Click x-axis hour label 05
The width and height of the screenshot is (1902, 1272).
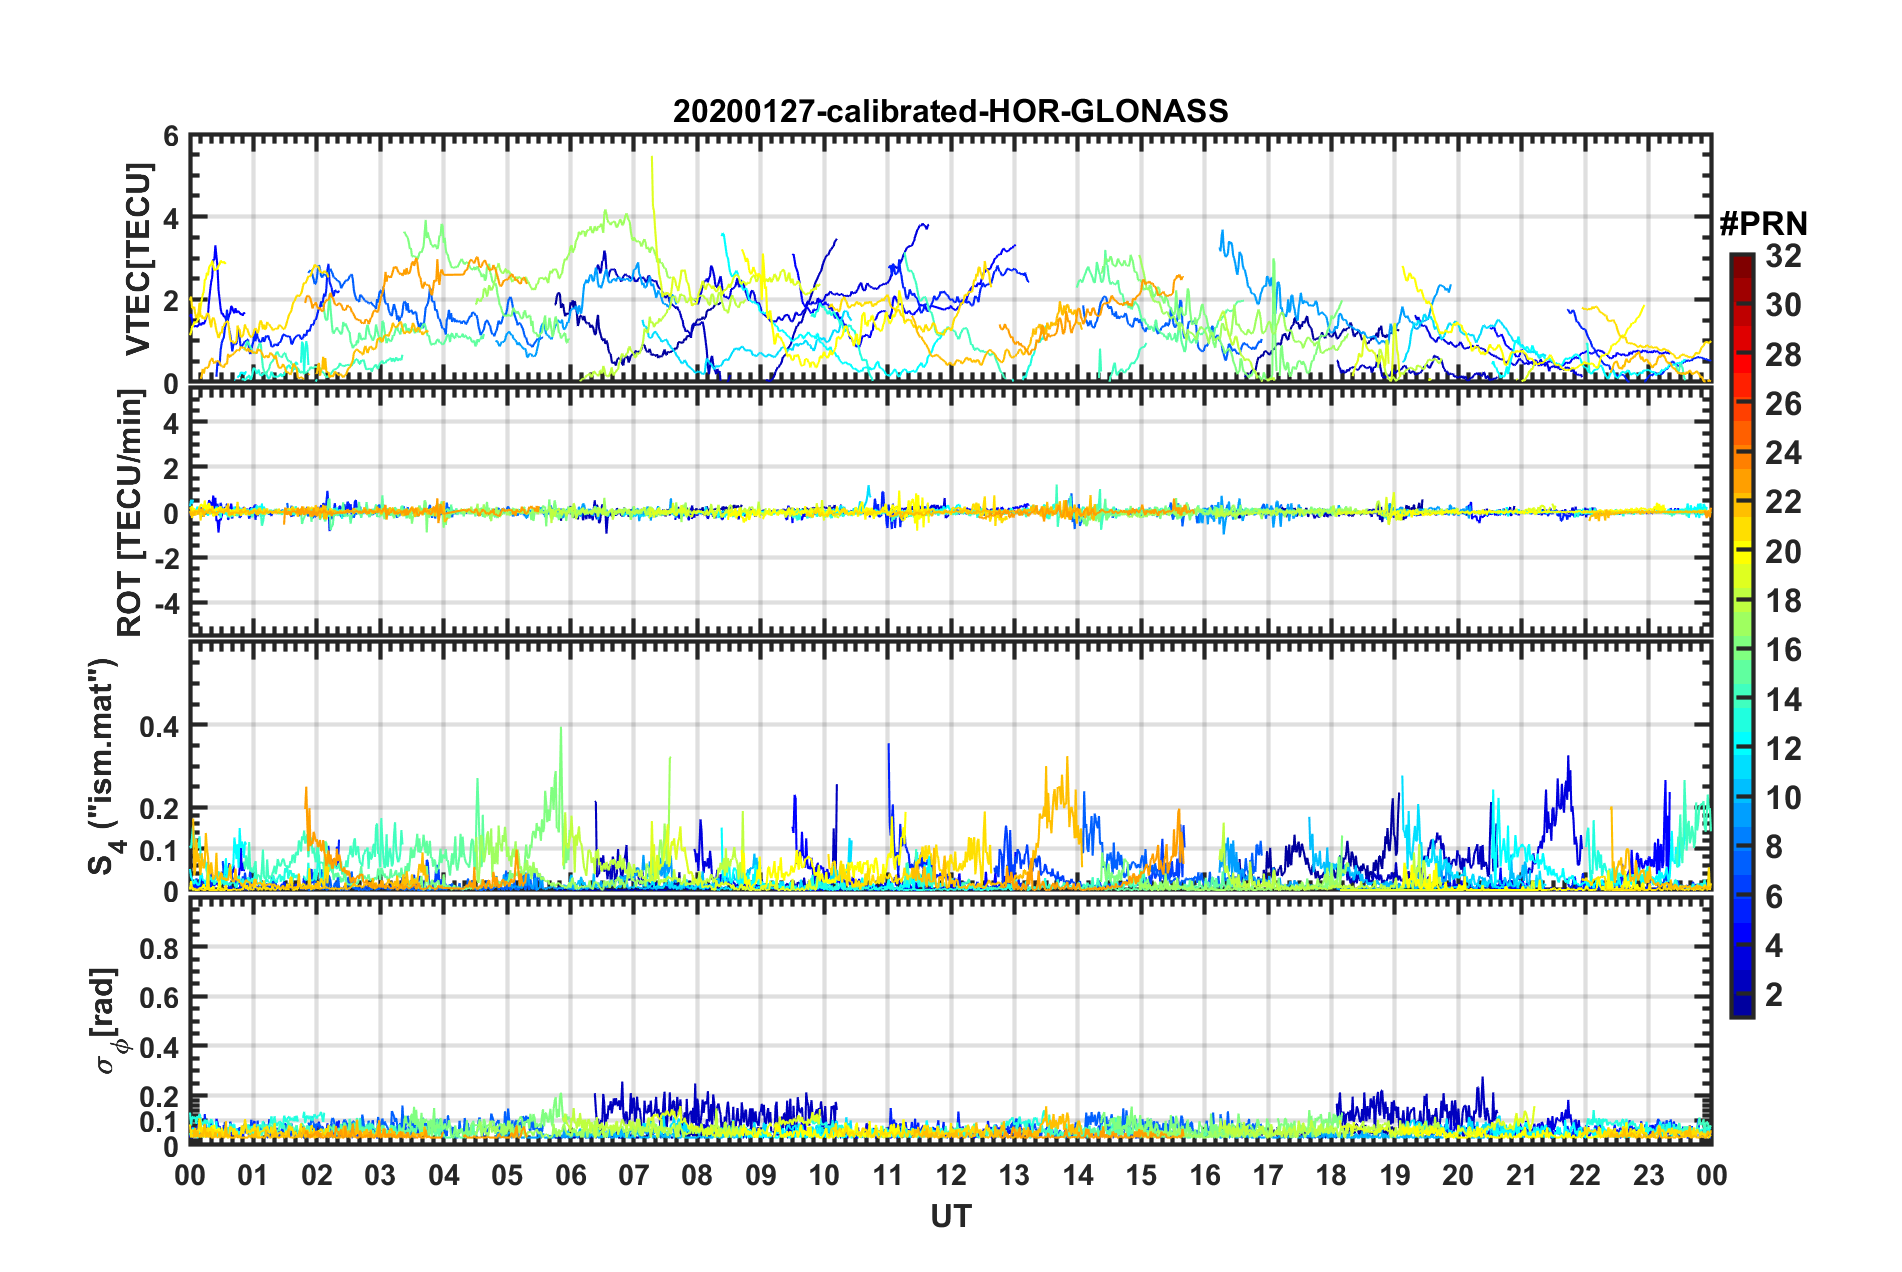click(x=507, y=1175)
